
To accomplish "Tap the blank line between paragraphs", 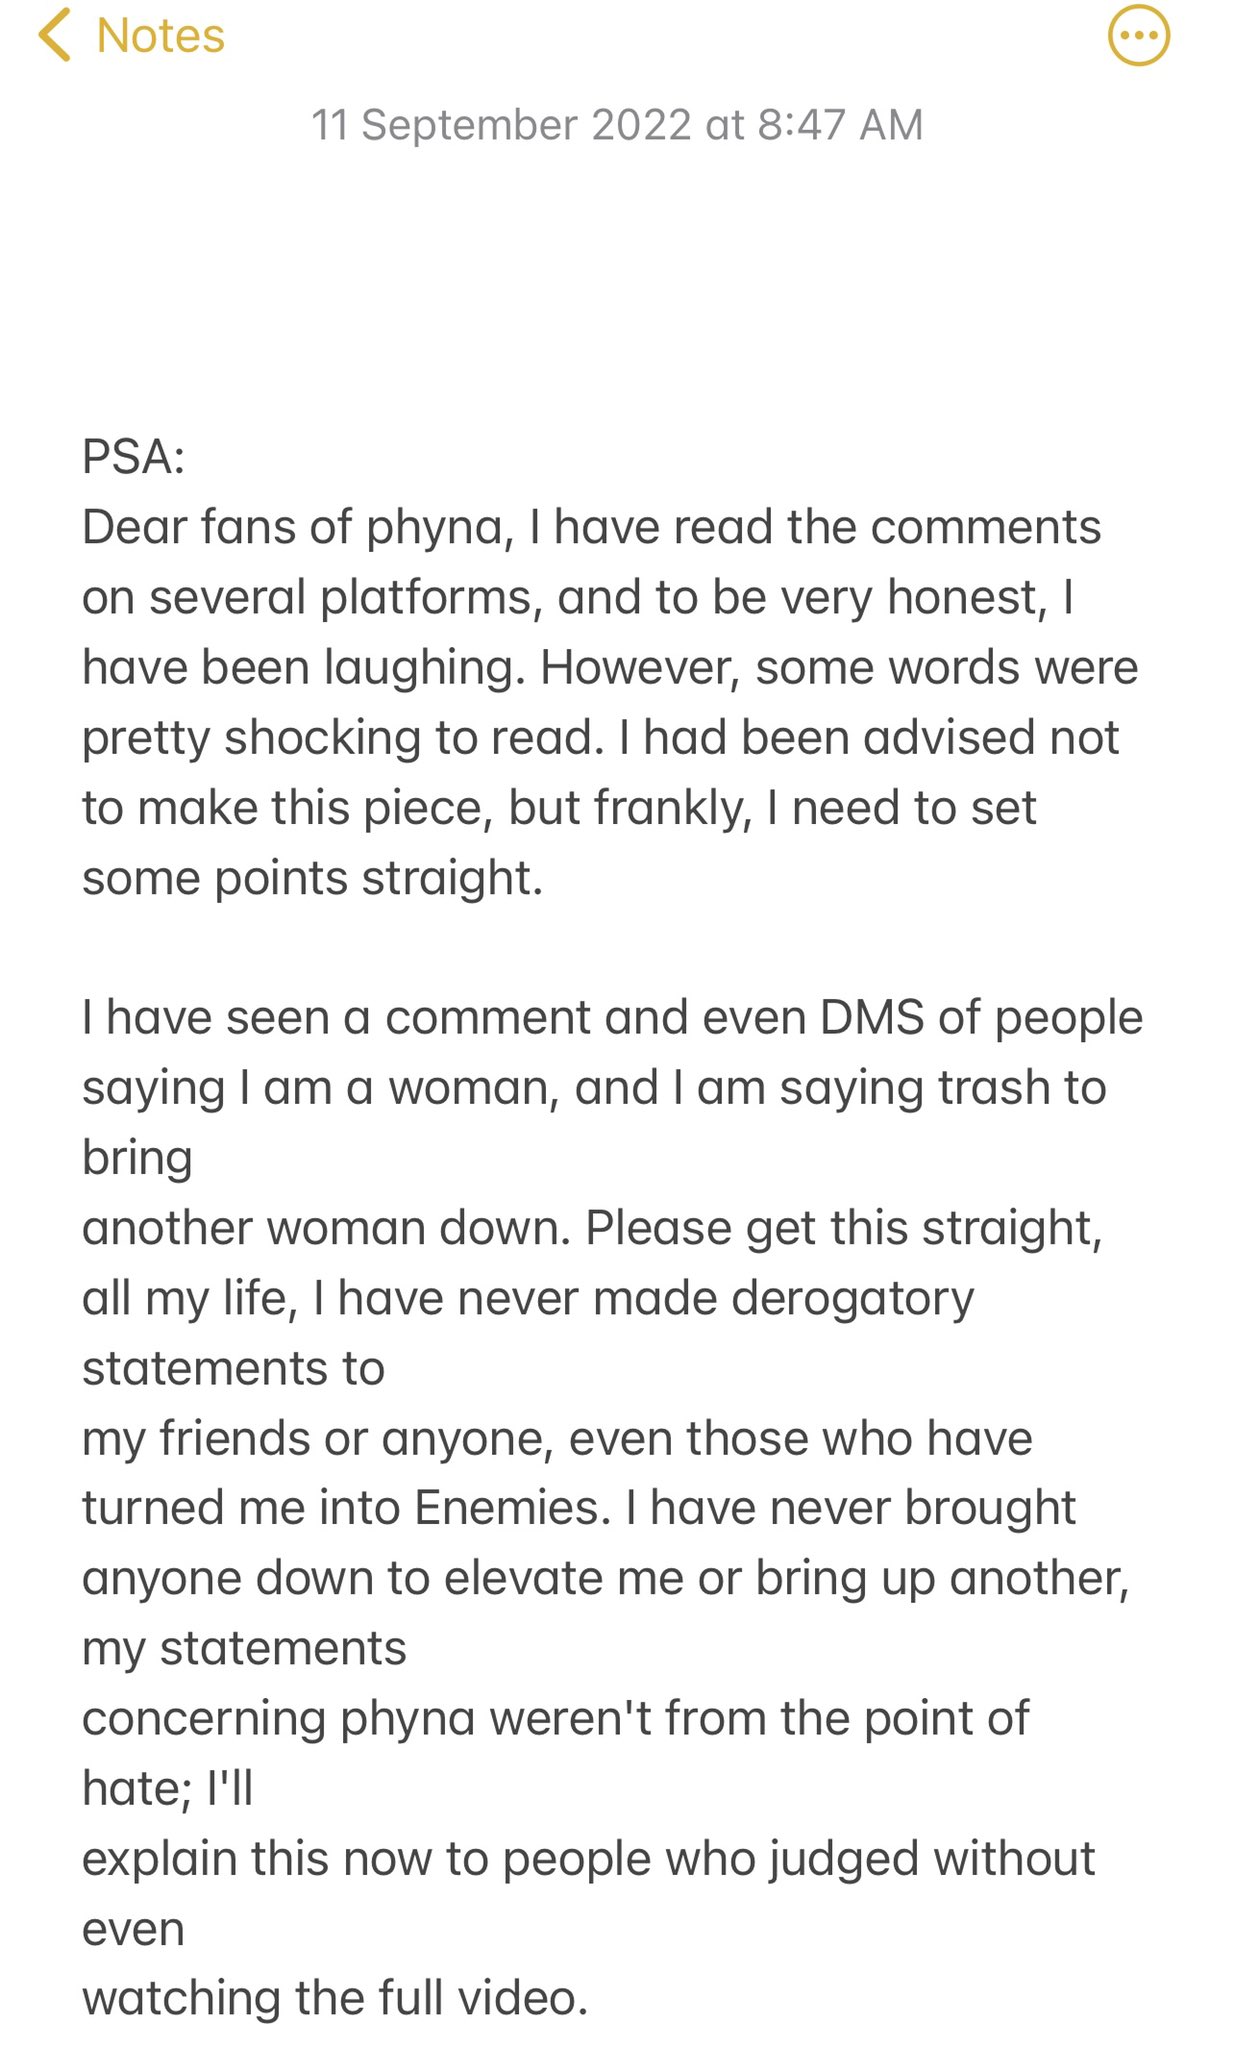I will pos(617,948).
